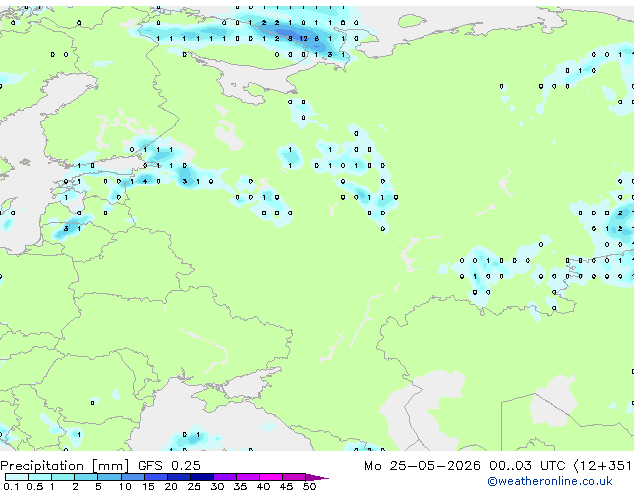Screen dimensions: 634x490
Task: Click legend label "15"
Action: [148, 486]
